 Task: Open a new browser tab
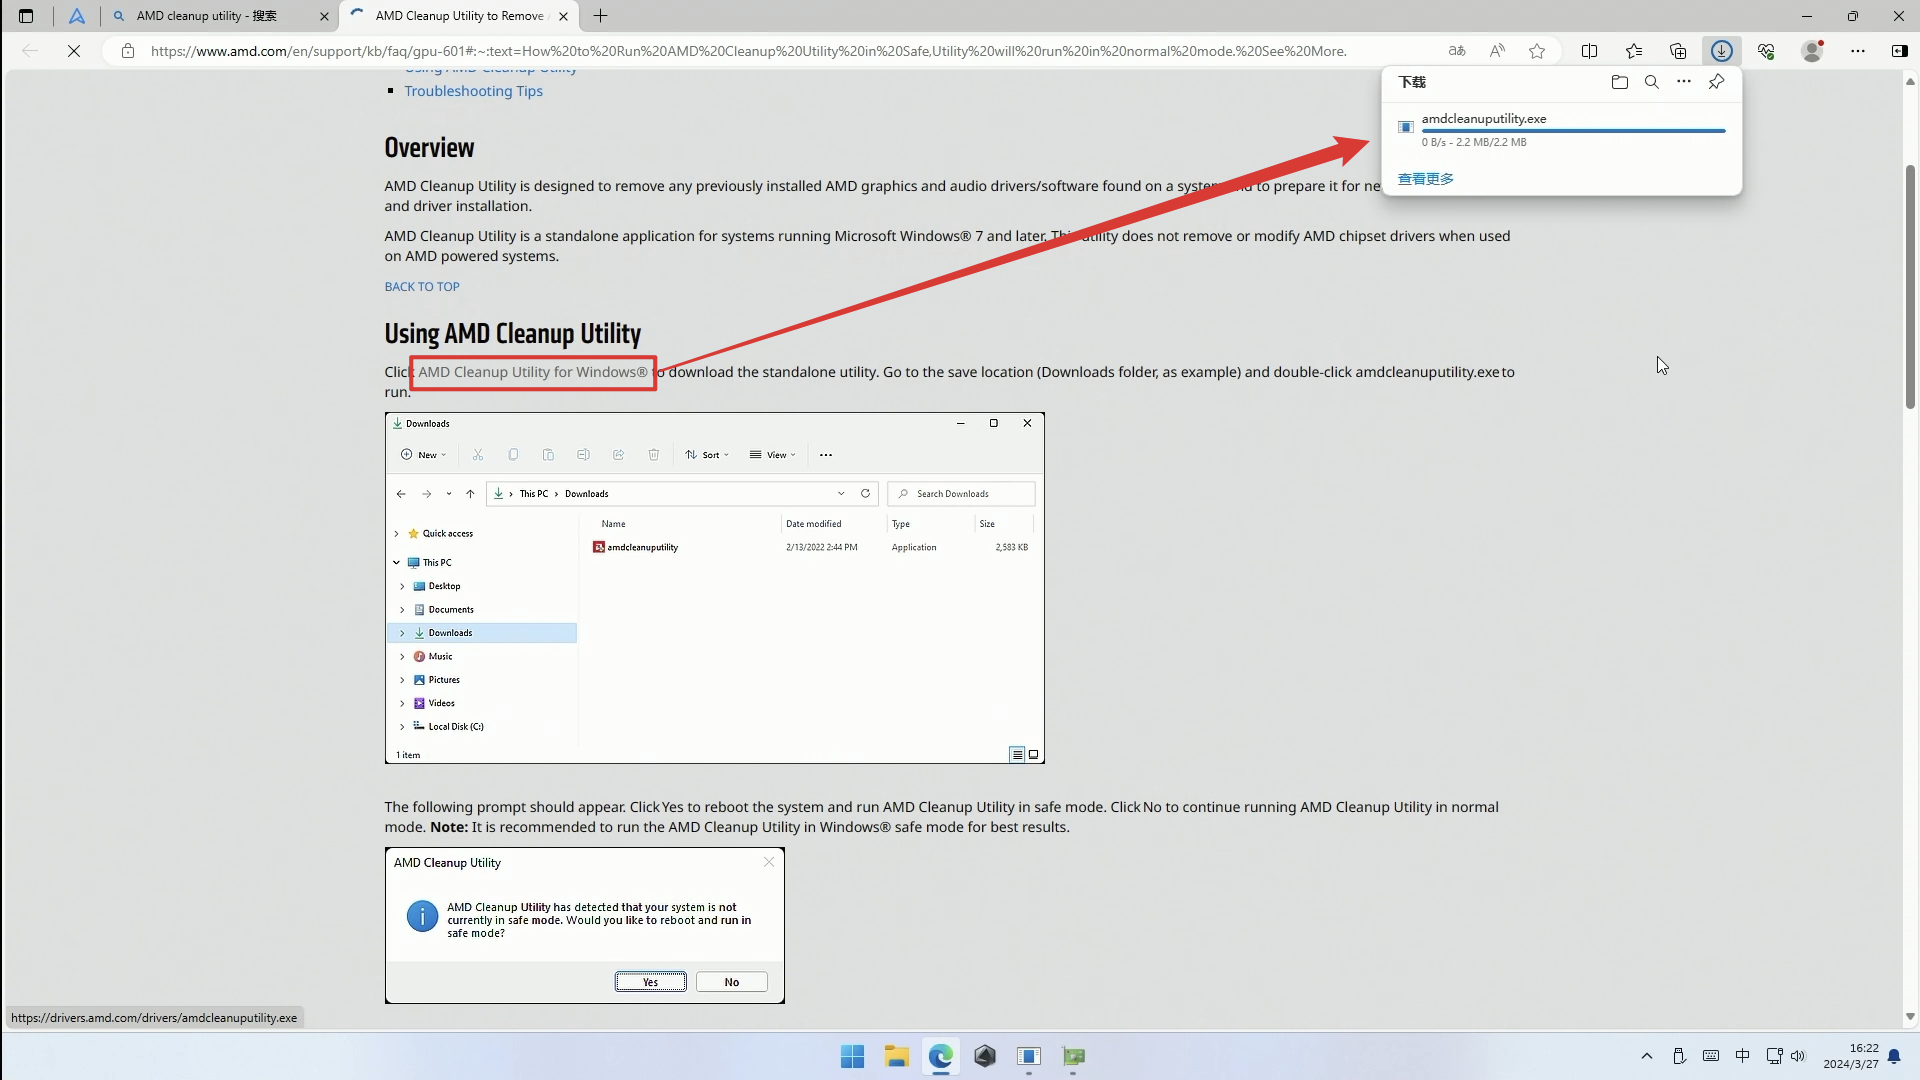point(600,16)
